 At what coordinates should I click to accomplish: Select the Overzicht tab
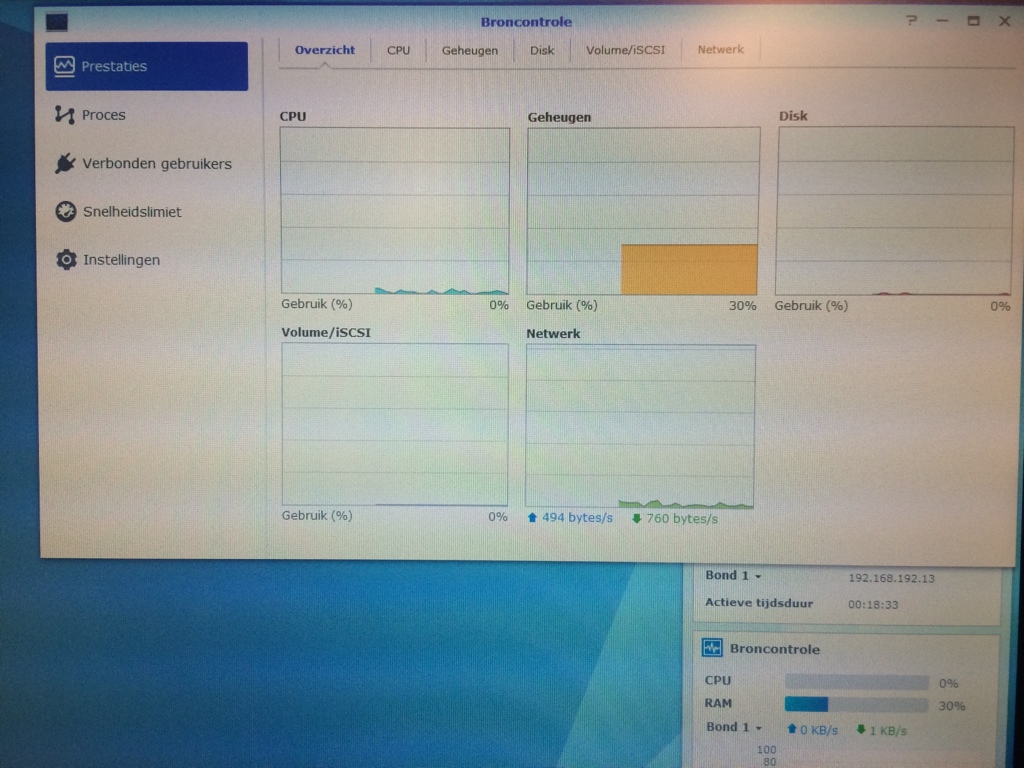[x=325, y=50]
